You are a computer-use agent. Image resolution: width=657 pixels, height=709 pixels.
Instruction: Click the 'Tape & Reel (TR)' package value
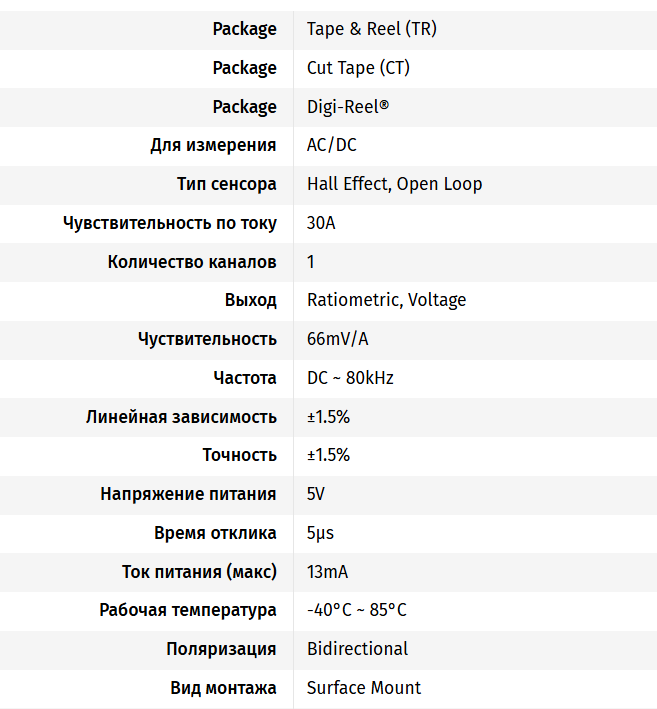coord(371,29)
